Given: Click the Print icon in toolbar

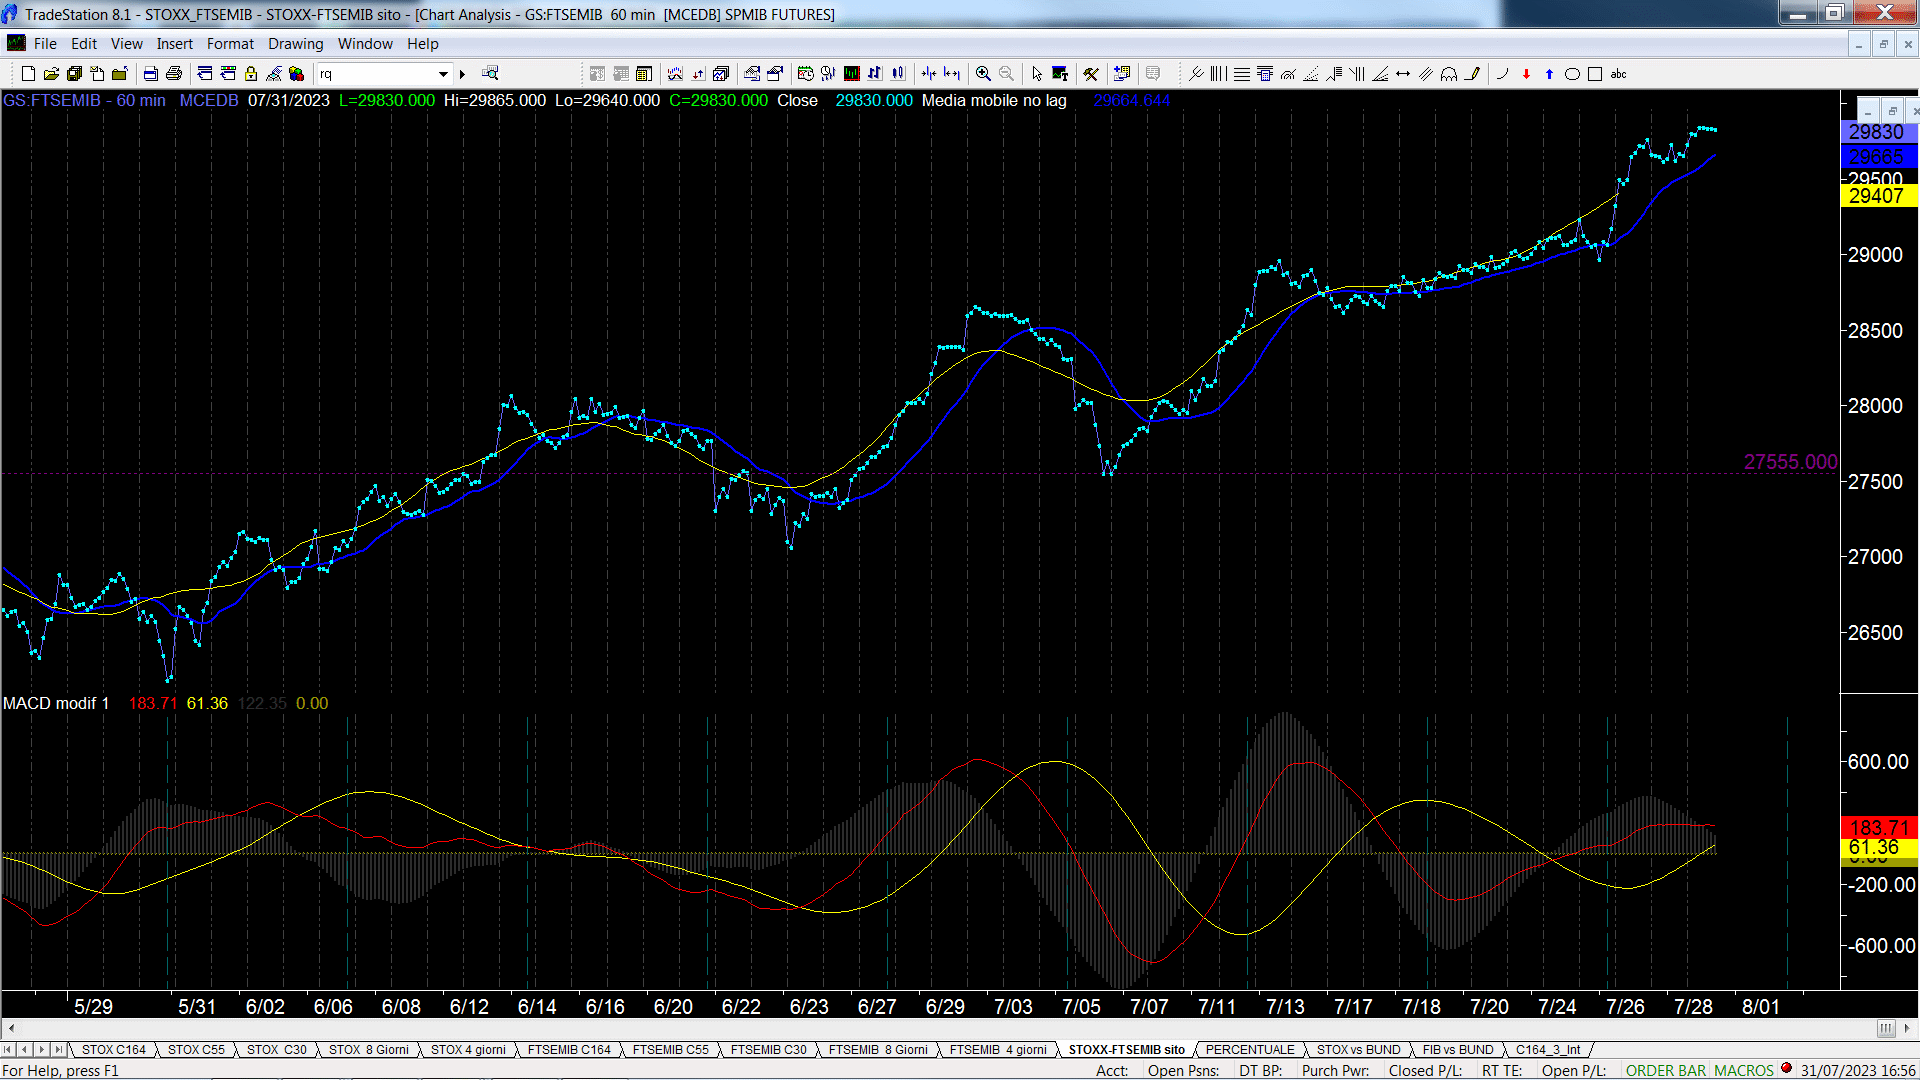Looking at the screenshot, I should click(x=174, y=74).
